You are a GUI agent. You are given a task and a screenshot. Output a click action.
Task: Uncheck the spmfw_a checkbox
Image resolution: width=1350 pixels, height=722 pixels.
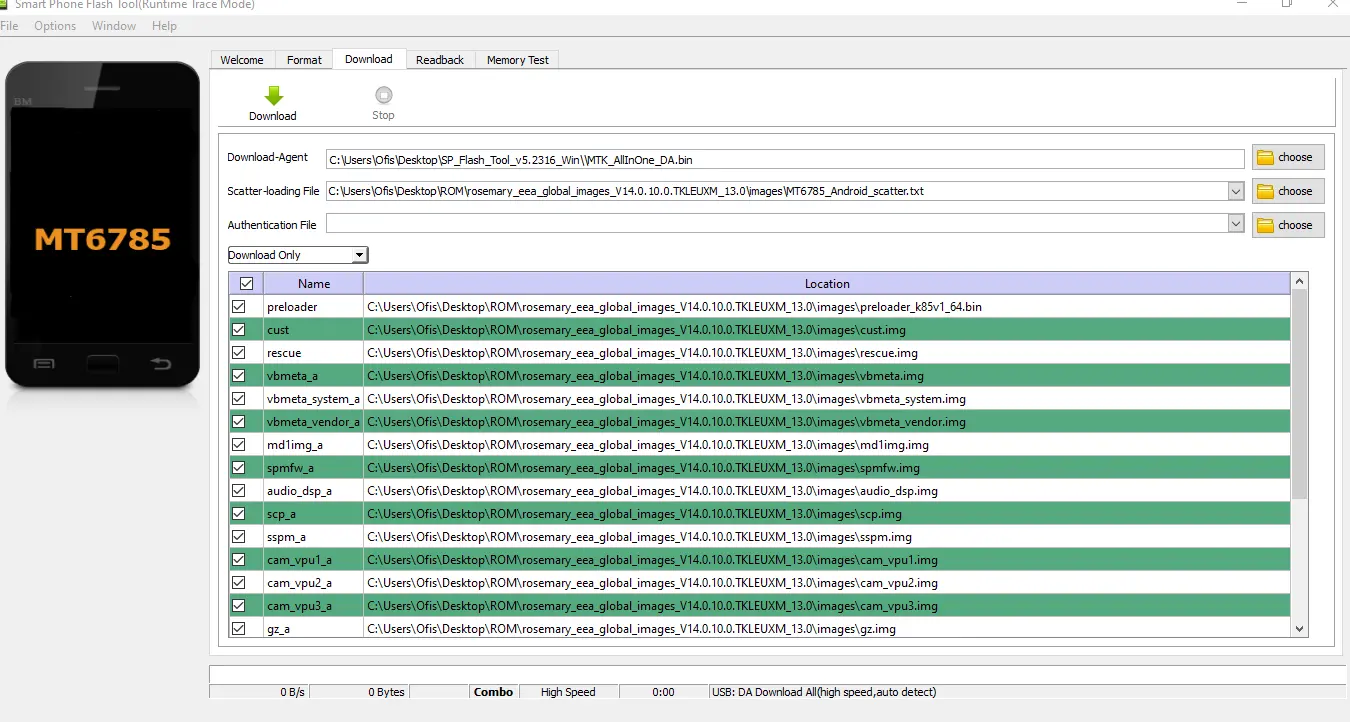pyautogui.click(x=238, y=468)
